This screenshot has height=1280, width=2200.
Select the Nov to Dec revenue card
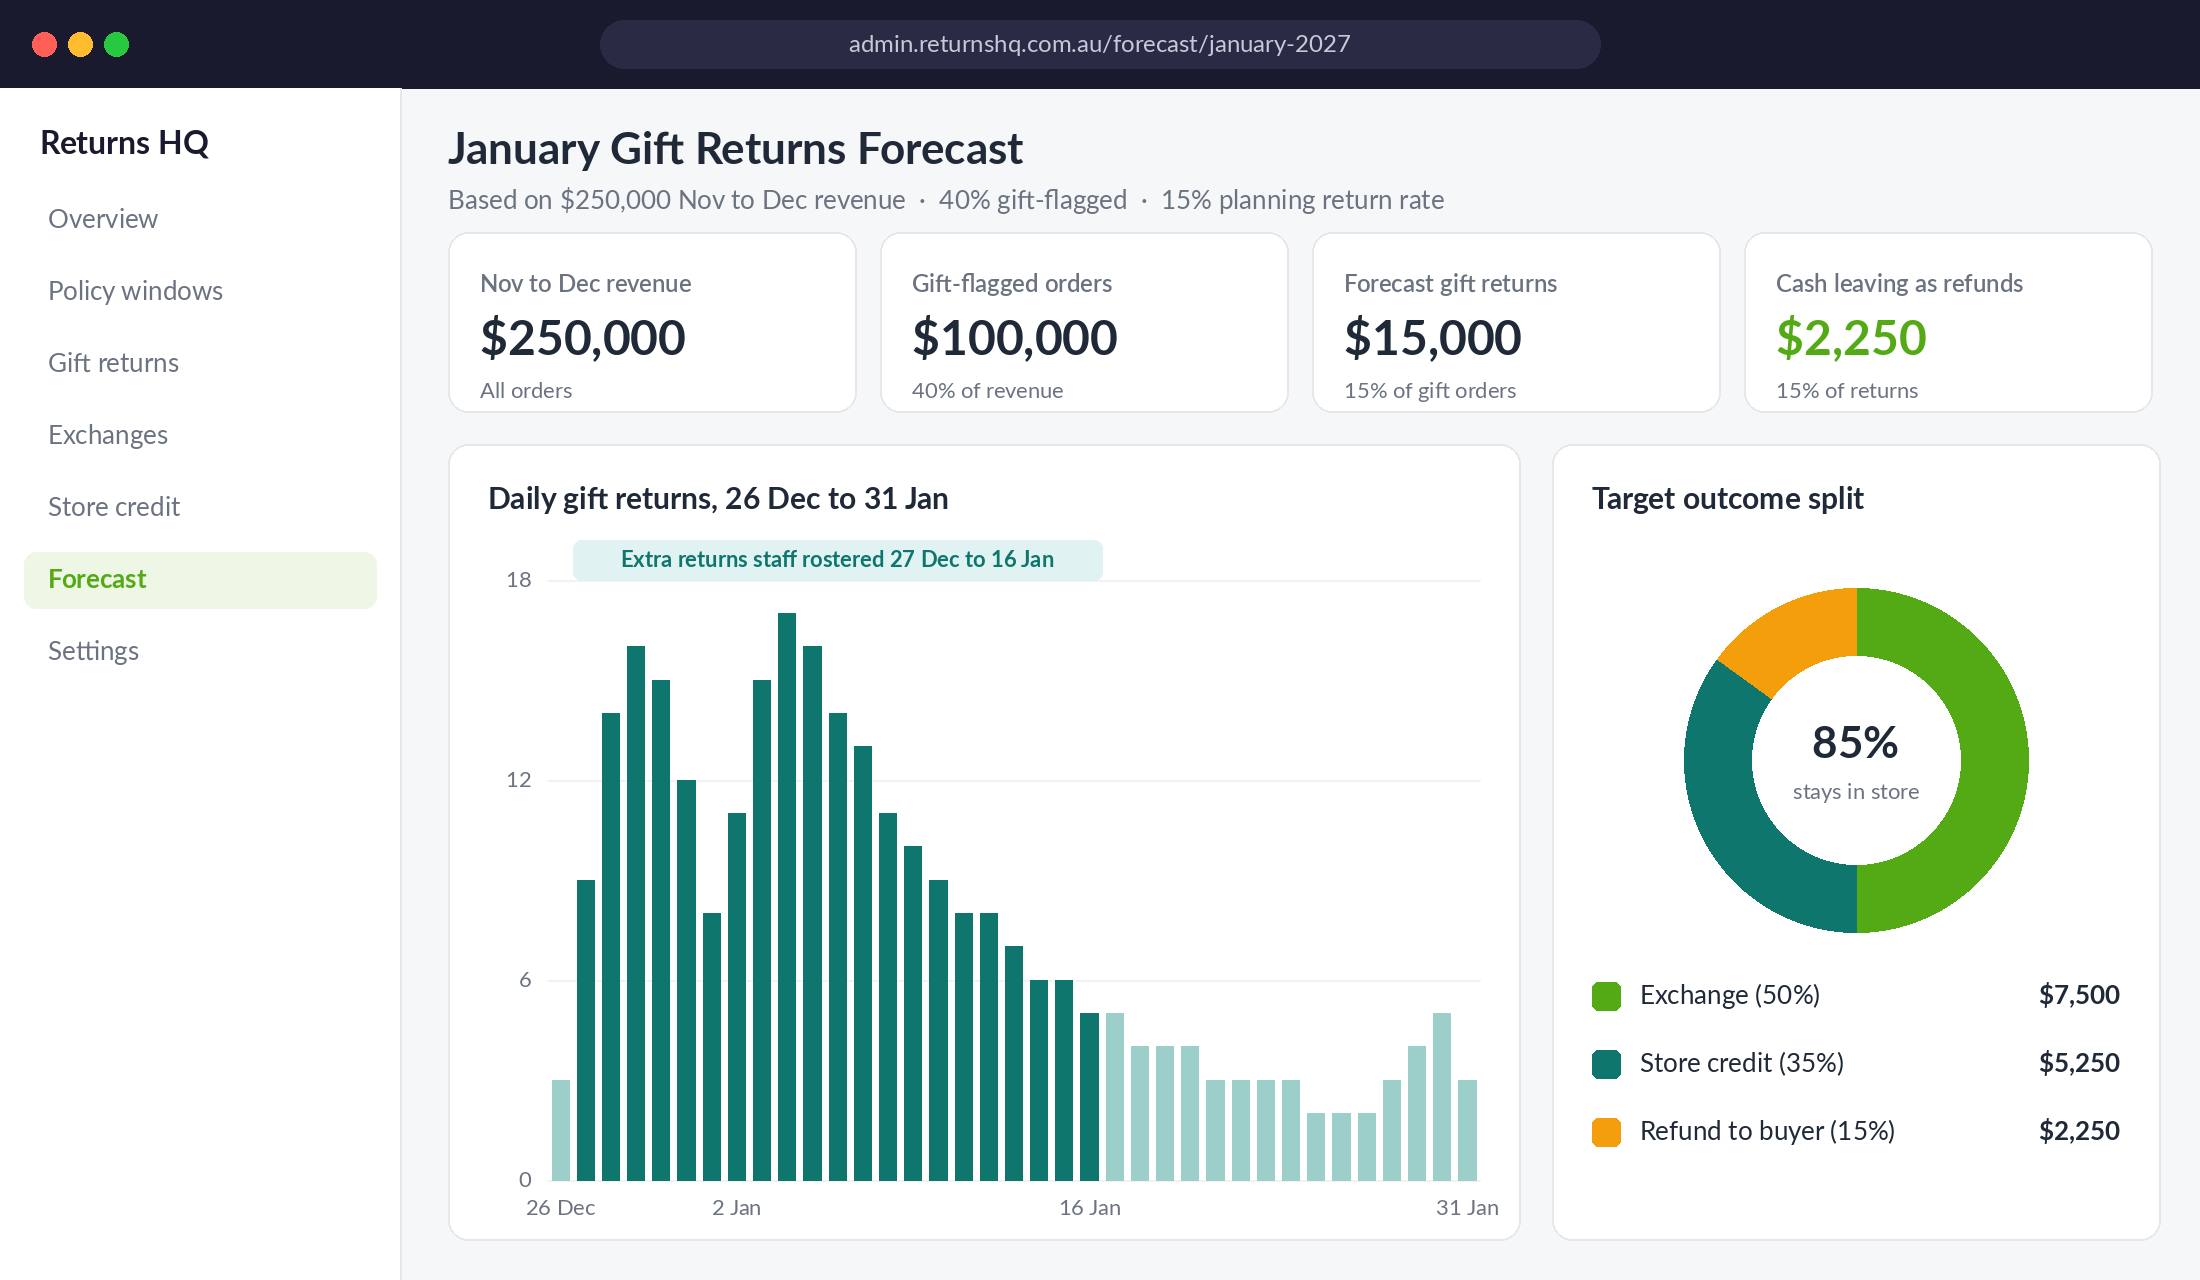652,323
